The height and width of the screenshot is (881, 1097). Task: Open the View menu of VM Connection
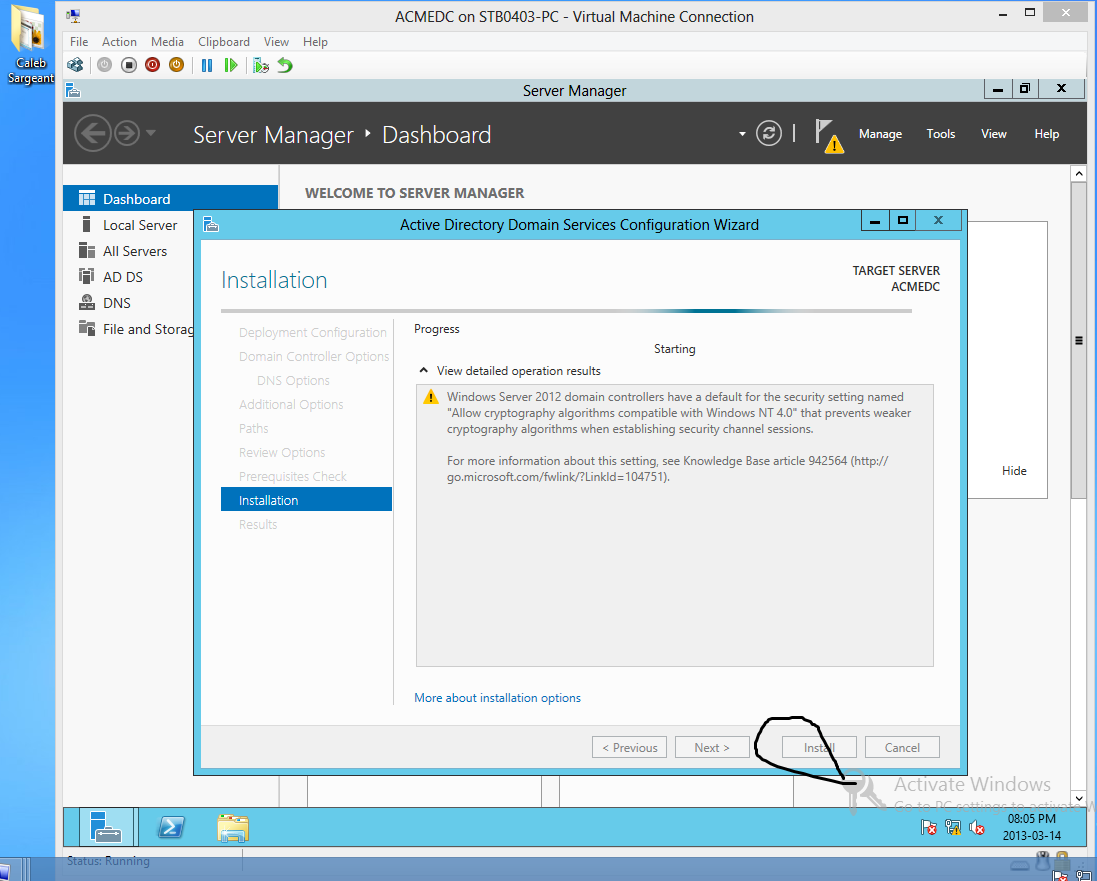276,41
